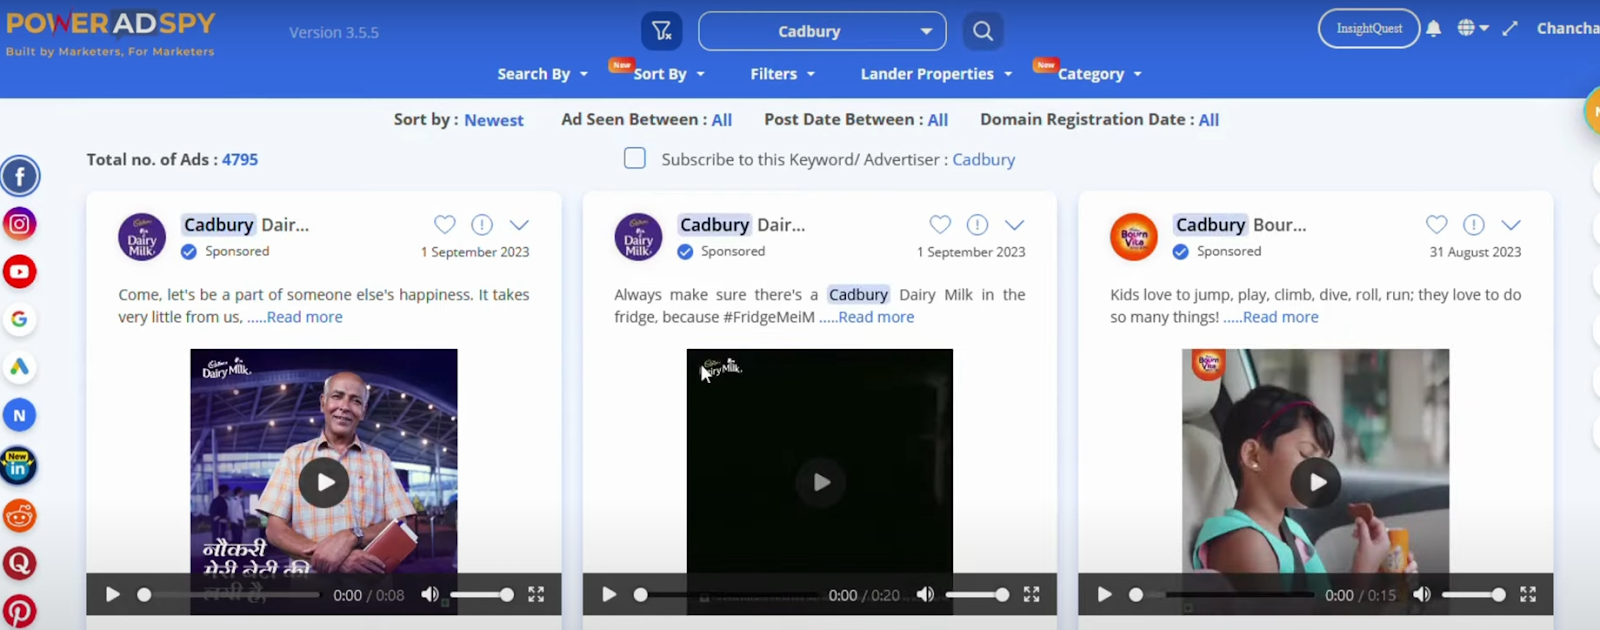Screen dimensions: 1600x630
Task: Open Google Ads platform icon
Action: (20, 368)
